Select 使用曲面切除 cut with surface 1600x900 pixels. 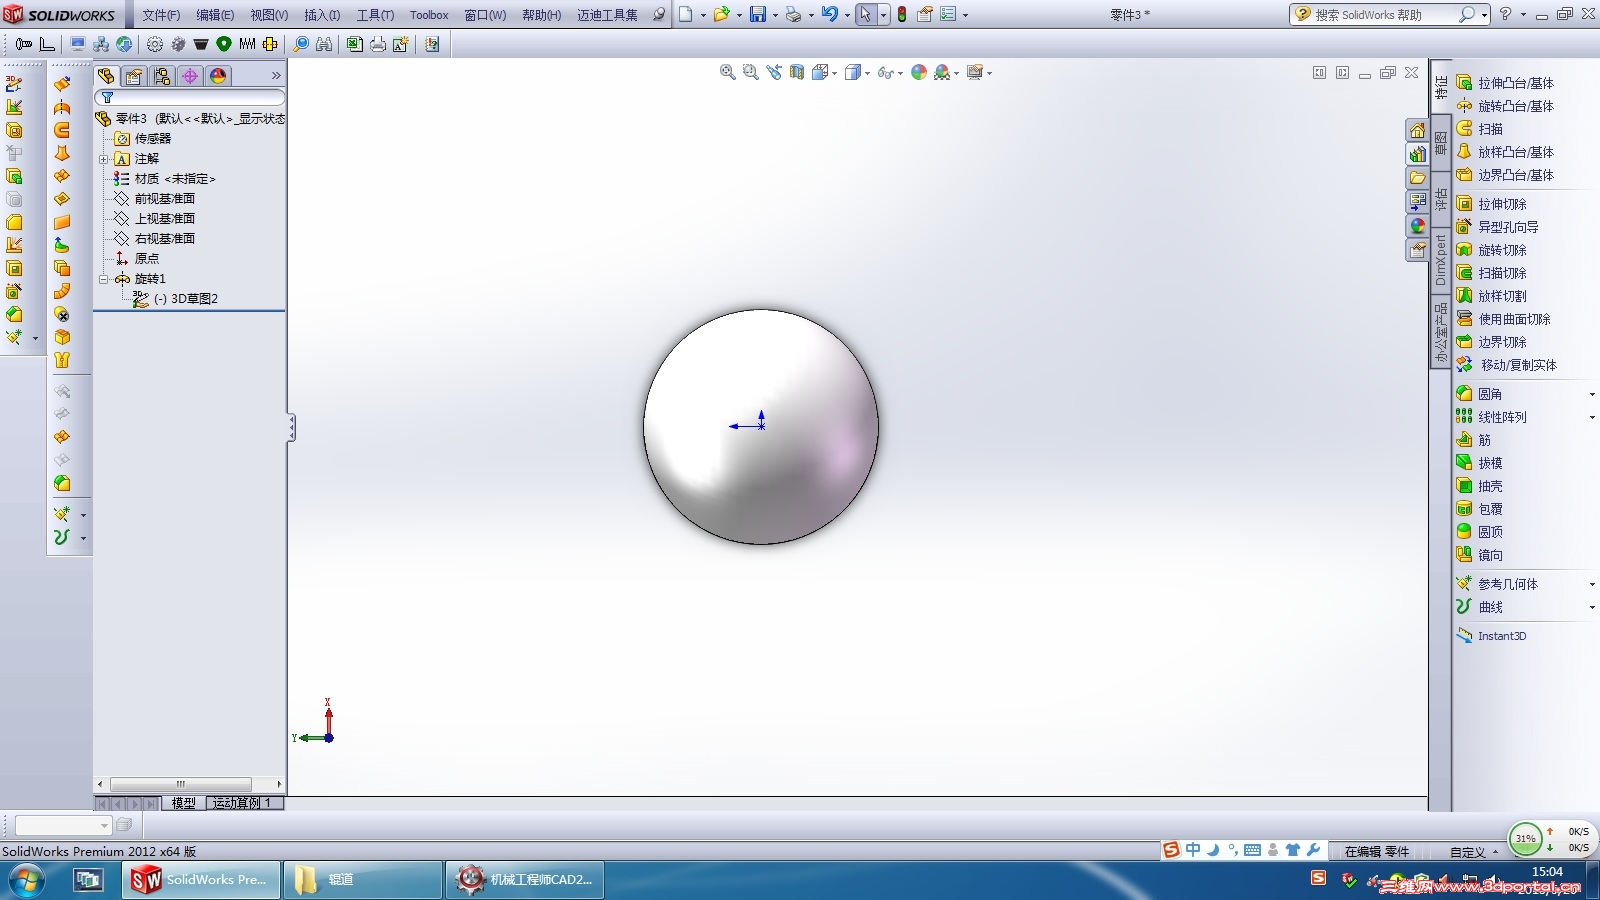pos(1504,319)
